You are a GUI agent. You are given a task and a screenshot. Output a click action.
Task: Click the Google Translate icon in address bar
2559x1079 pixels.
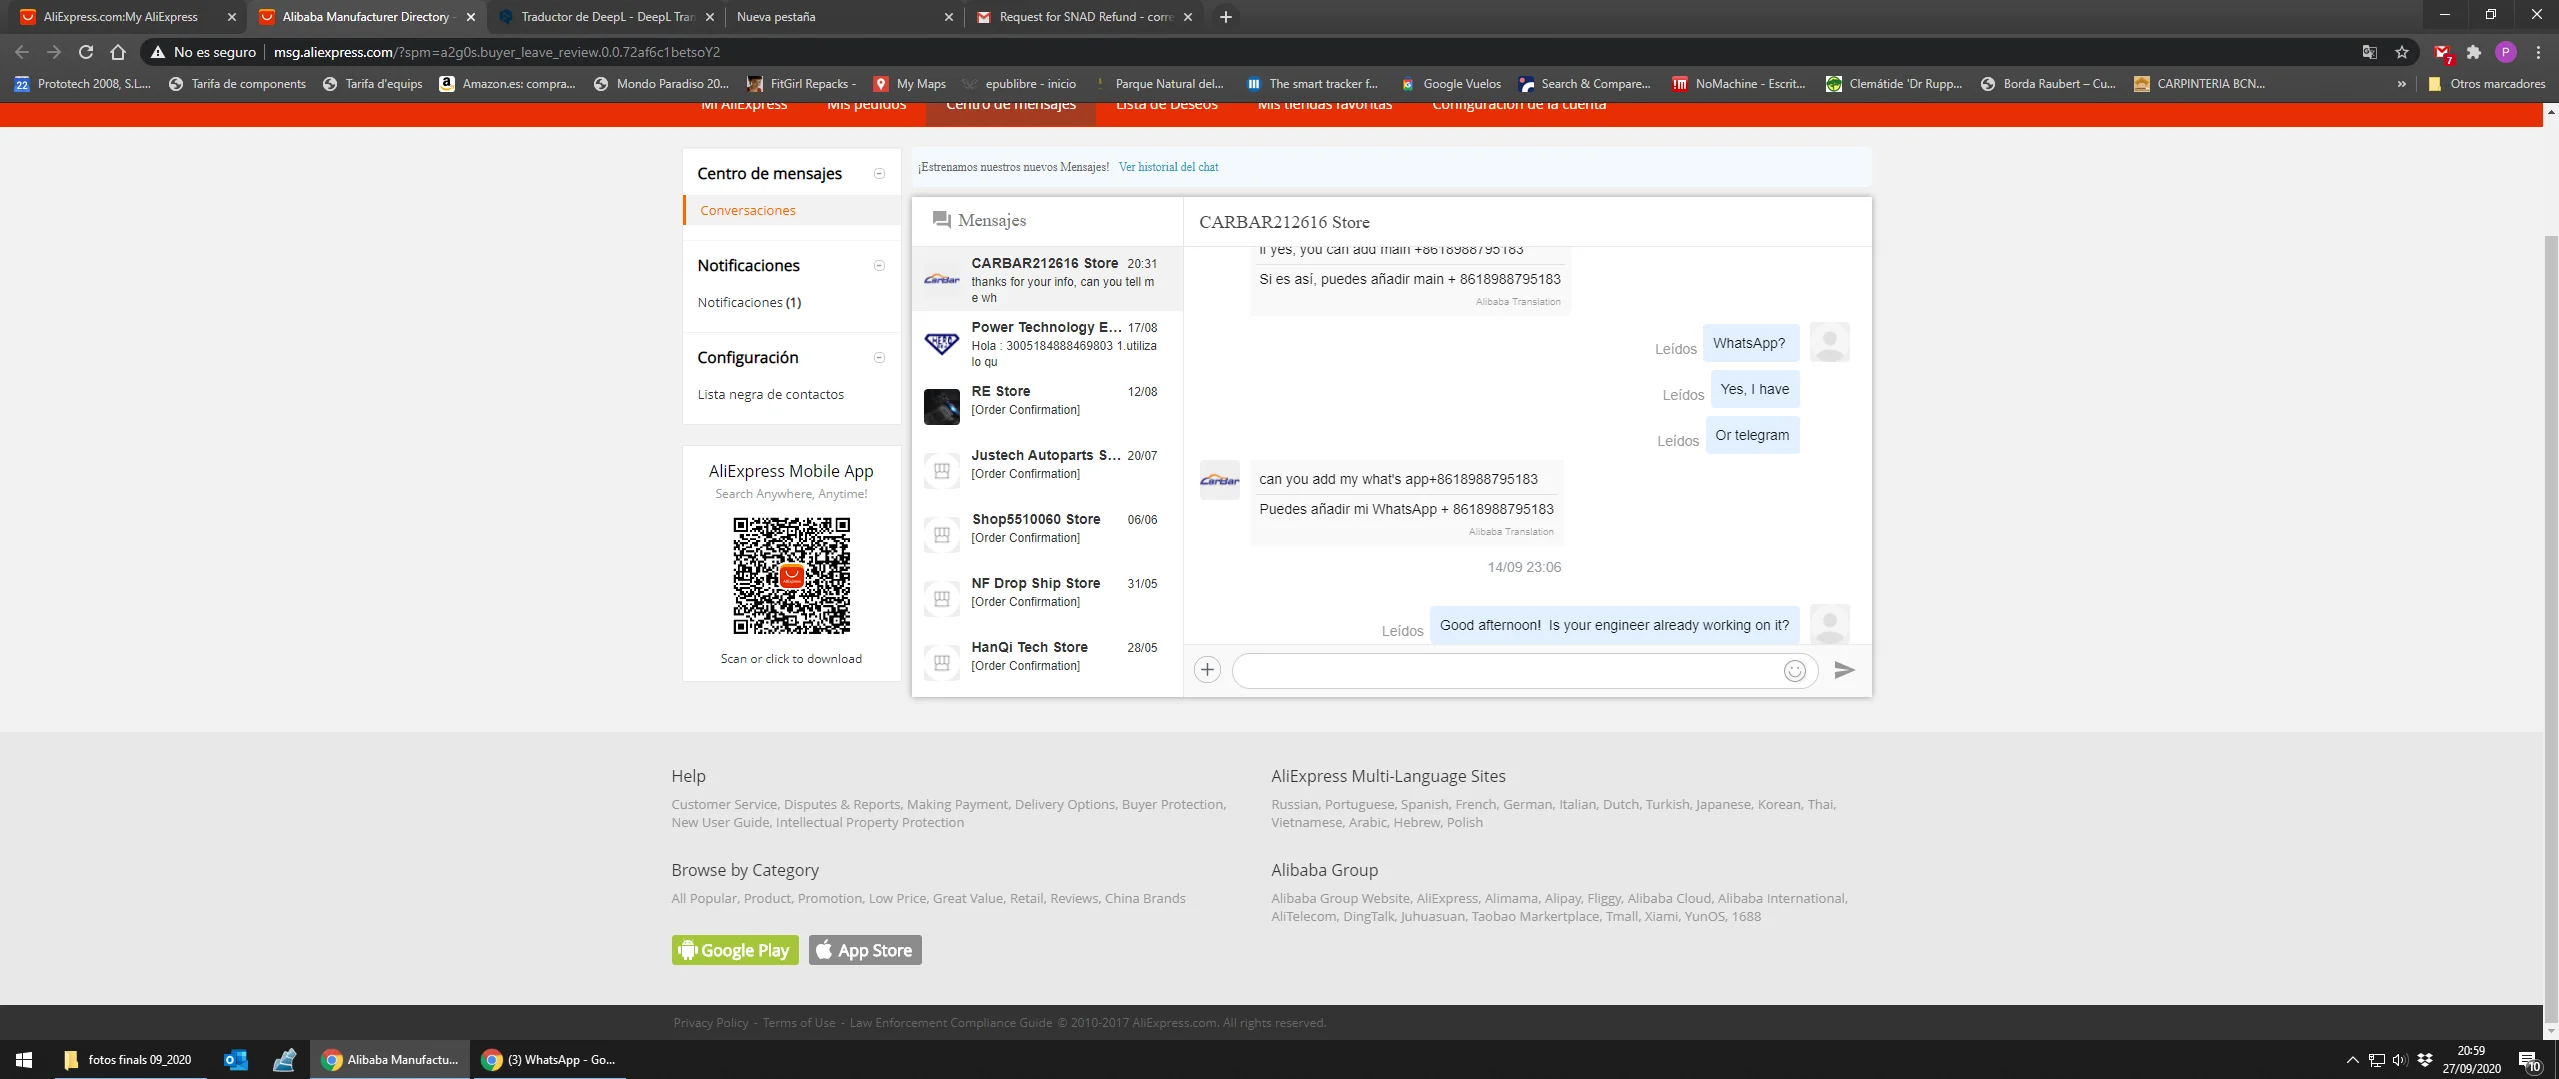tap(2369, 52)
